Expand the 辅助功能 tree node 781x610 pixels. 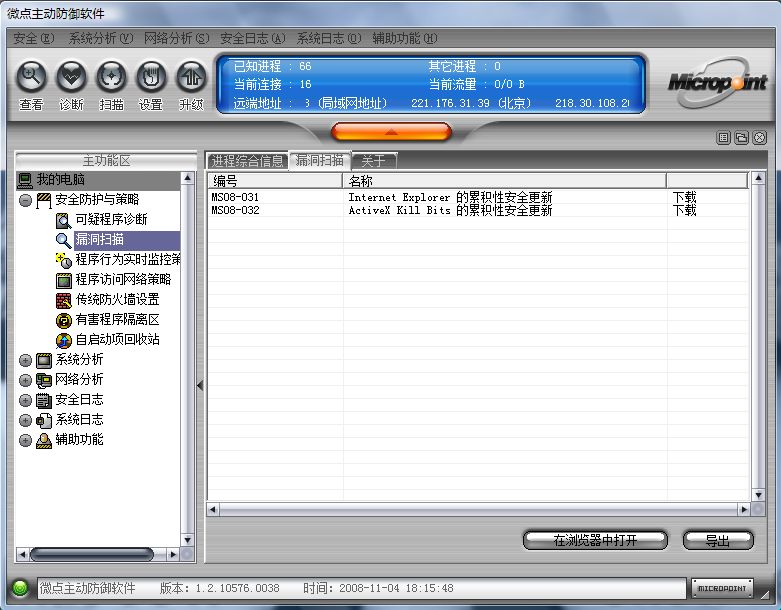(25, 440)
